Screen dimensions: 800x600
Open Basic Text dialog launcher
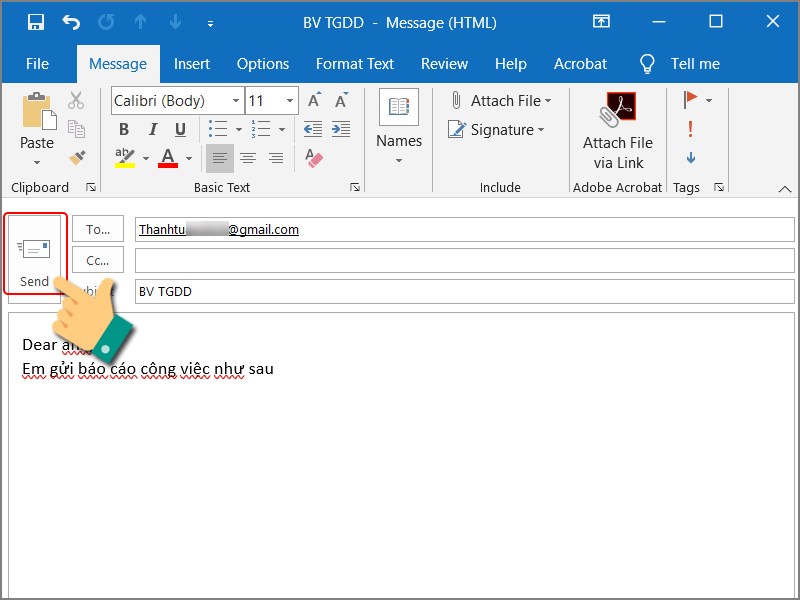pos(355,187)
